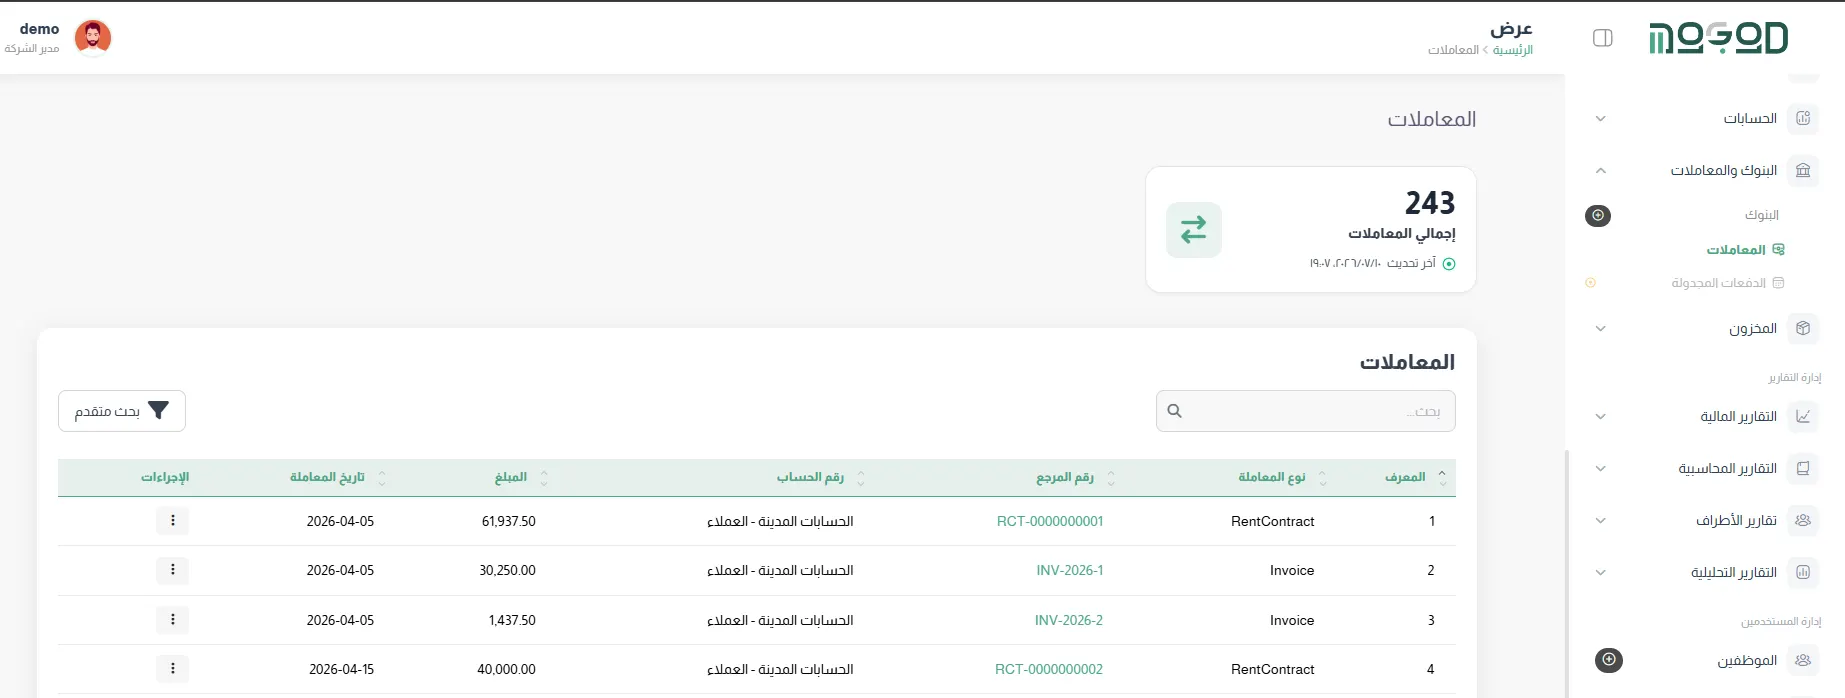Screen dimensions: 1845x698
Task: Click the الدفعات المجدولة calendar icon
Action: click(1778, 283)
